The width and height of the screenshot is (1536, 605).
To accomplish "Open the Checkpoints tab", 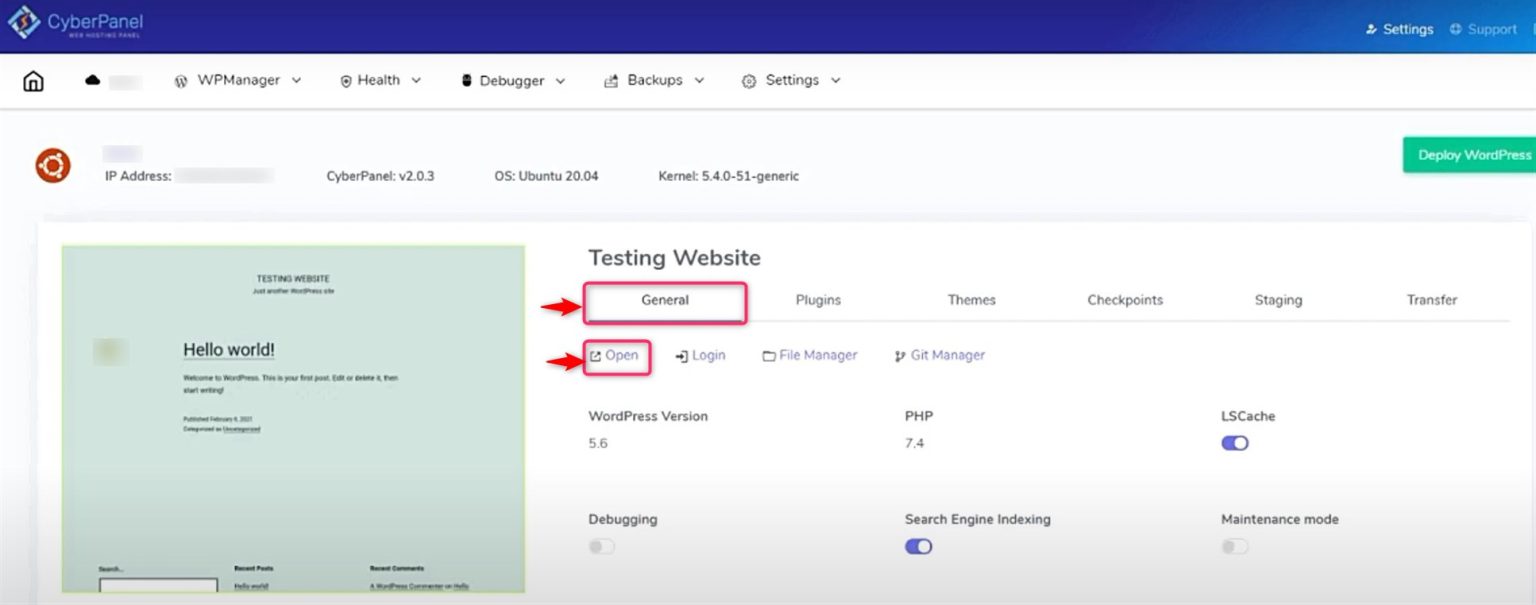I will (1125, 300).
